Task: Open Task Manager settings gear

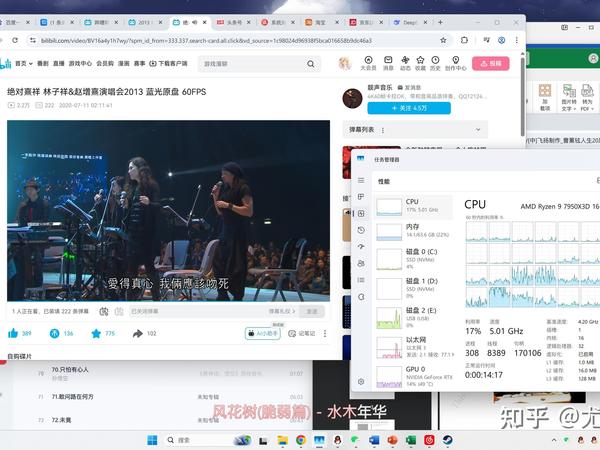Action: [x=361, y=382]
